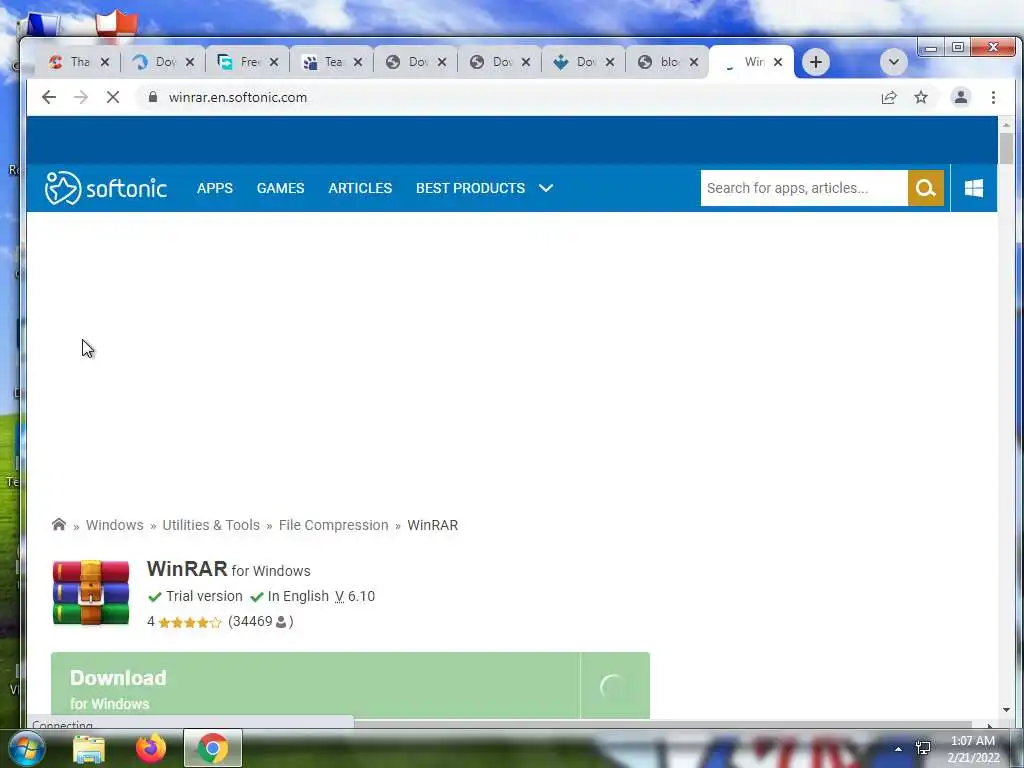Share this page via share icon

coord(889,97)
